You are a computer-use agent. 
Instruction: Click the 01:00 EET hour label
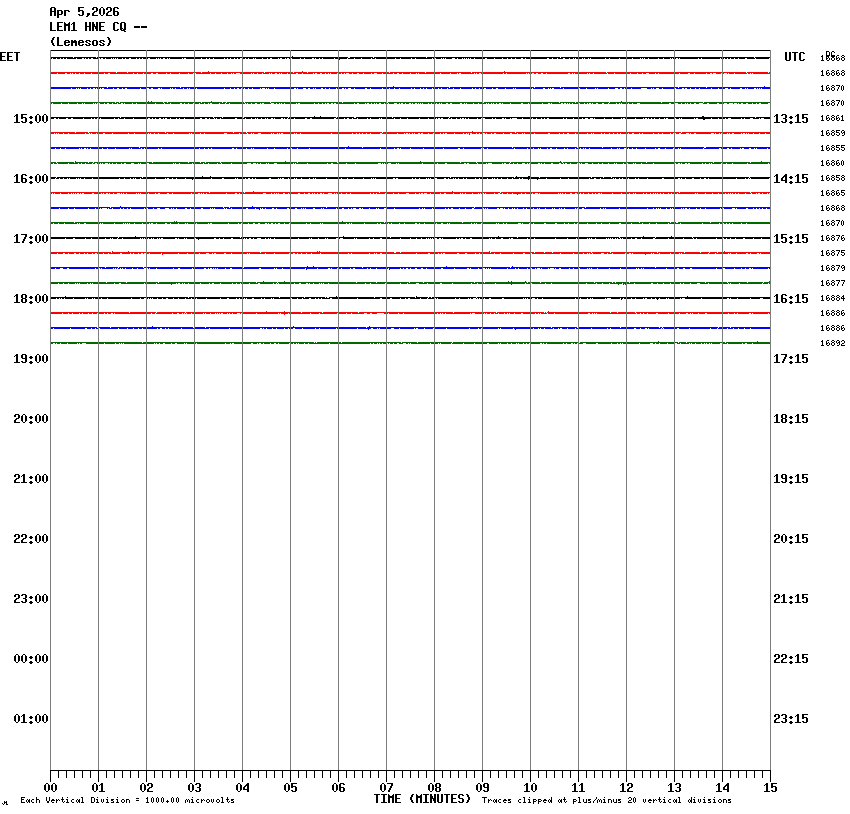point(30,719)
